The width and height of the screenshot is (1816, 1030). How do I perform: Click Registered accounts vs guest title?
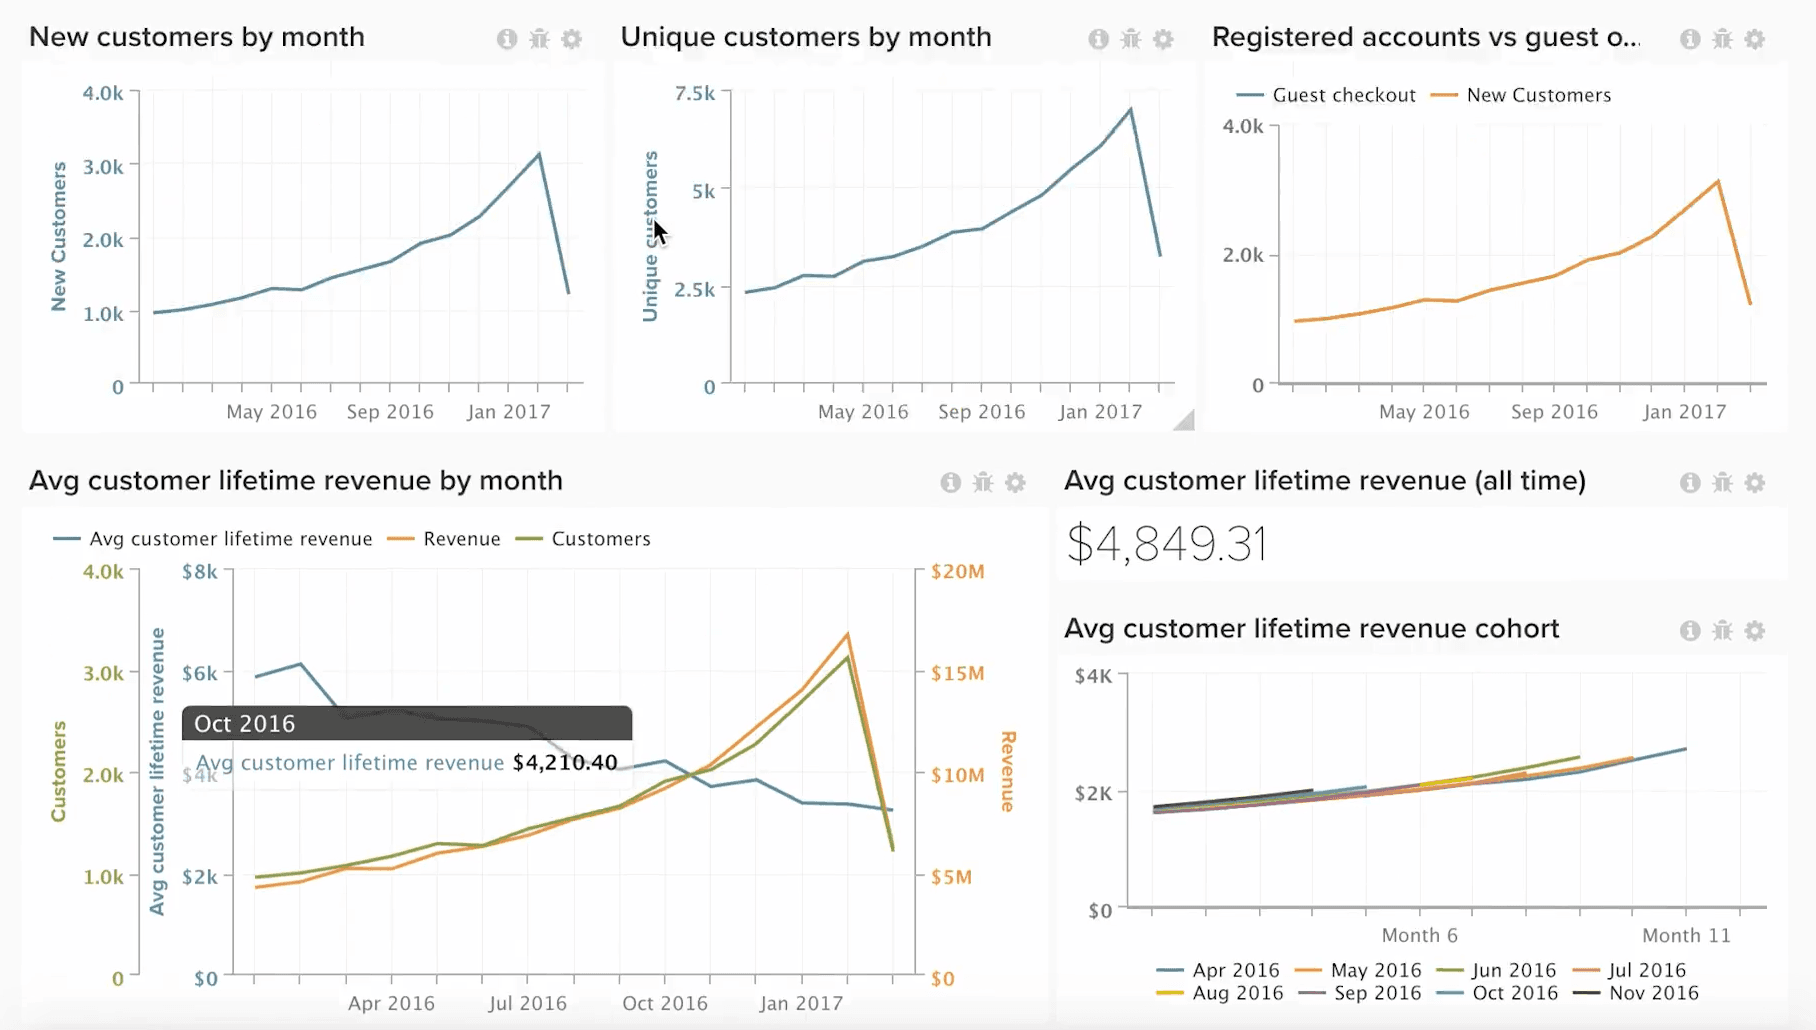click(1426, 37)
